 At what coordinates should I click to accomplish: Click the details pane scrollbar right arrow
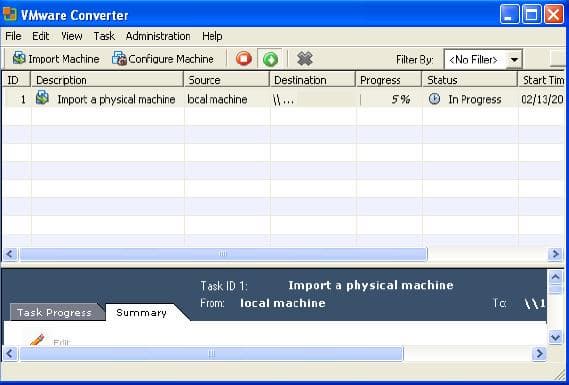tap(539, 353)
